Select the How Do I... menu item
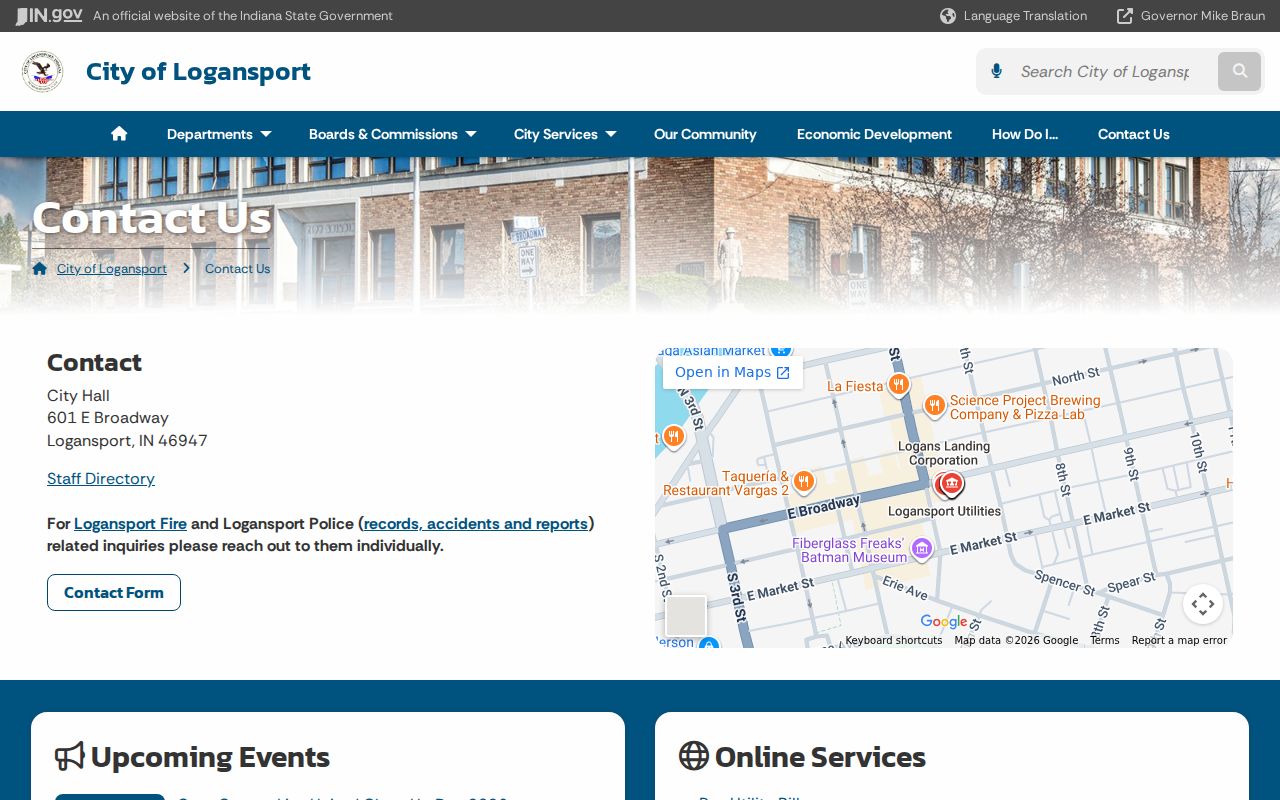The width and height of the screenshot is (1280, 800). point(1025,134)
